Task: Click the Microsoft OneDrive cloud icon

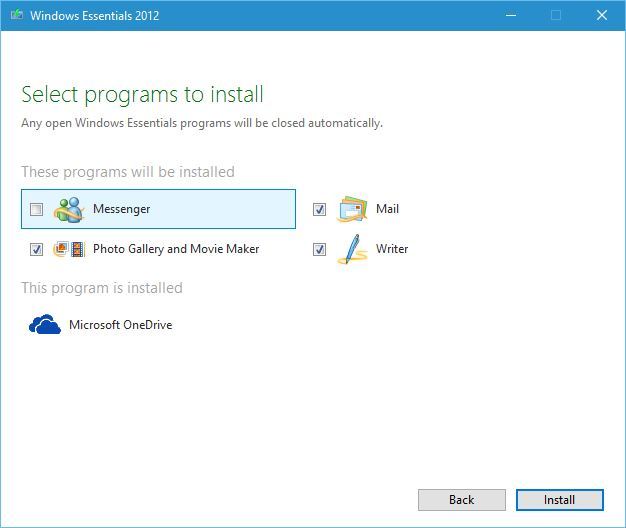Action: [45, 324]
